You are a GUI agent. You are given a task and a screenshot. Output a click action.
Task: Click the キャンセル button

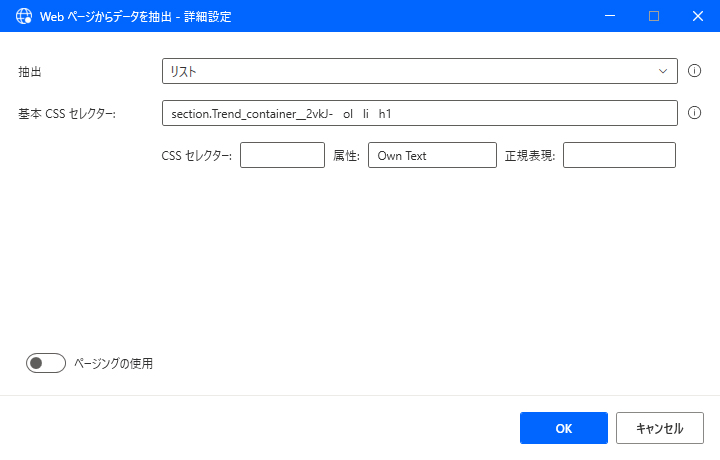(x=659, y=428)
